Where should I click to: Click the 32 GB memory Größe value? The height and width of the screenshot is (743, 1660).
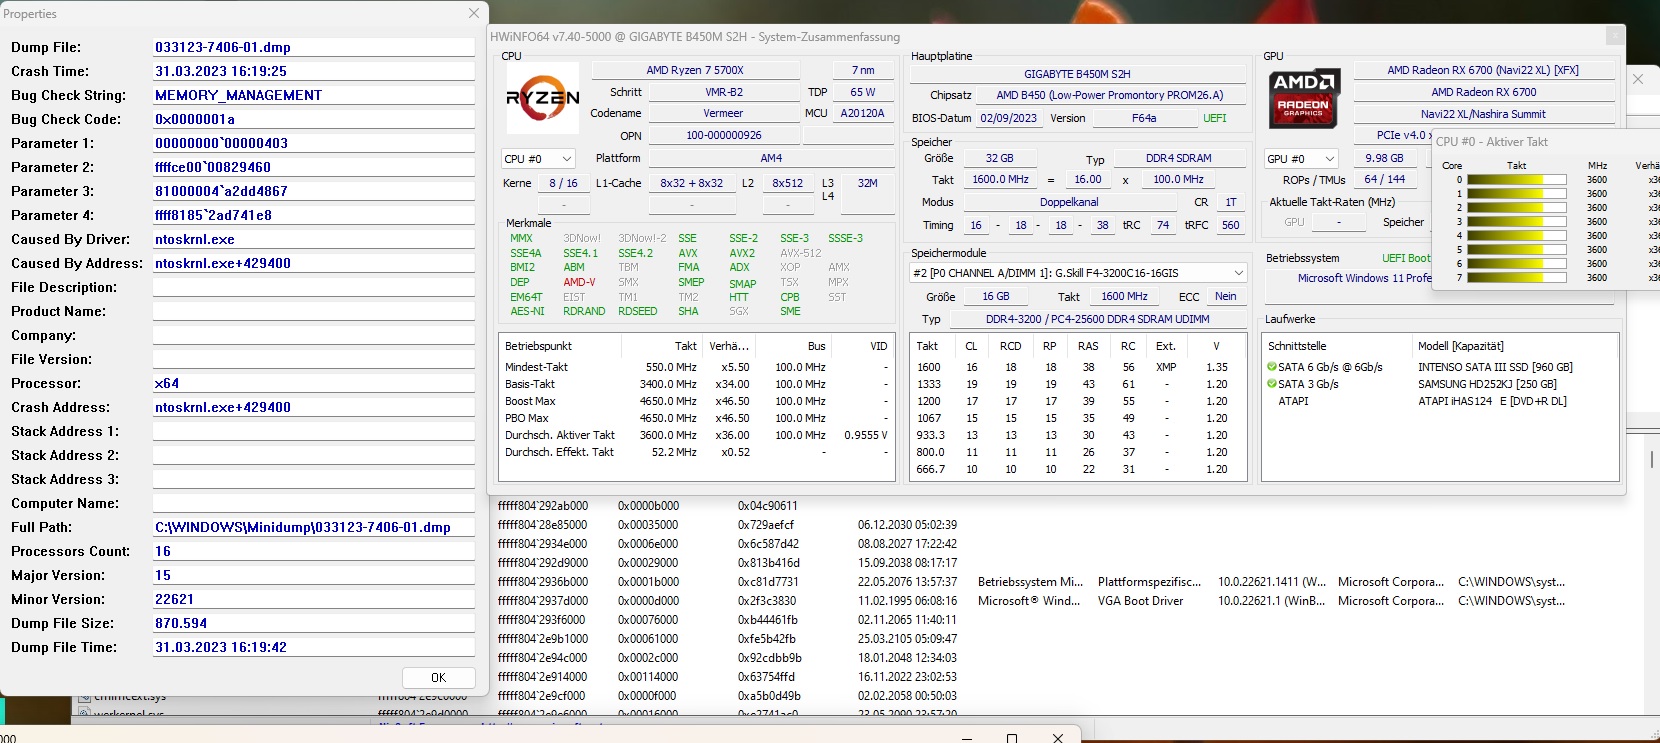pos(999,158)
